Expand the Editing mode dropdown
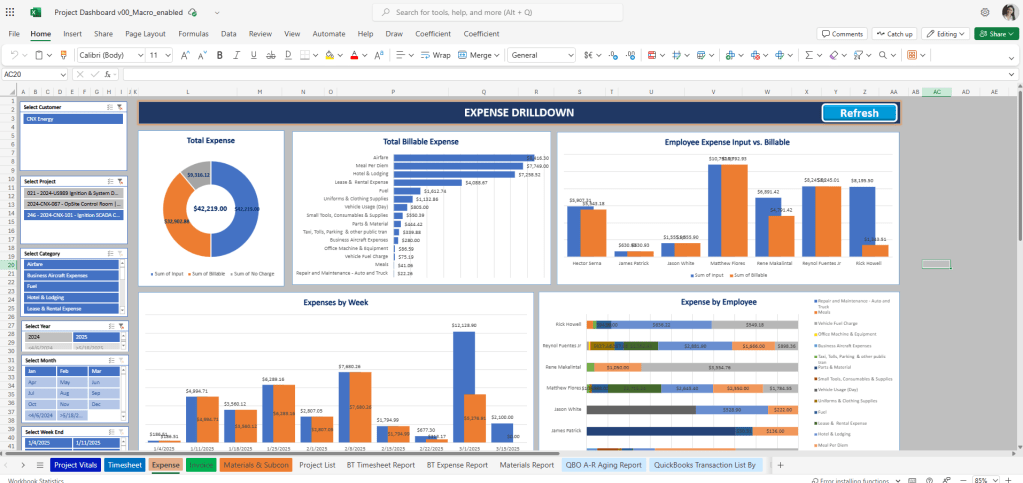1023x483 pixels. (945, 34)
